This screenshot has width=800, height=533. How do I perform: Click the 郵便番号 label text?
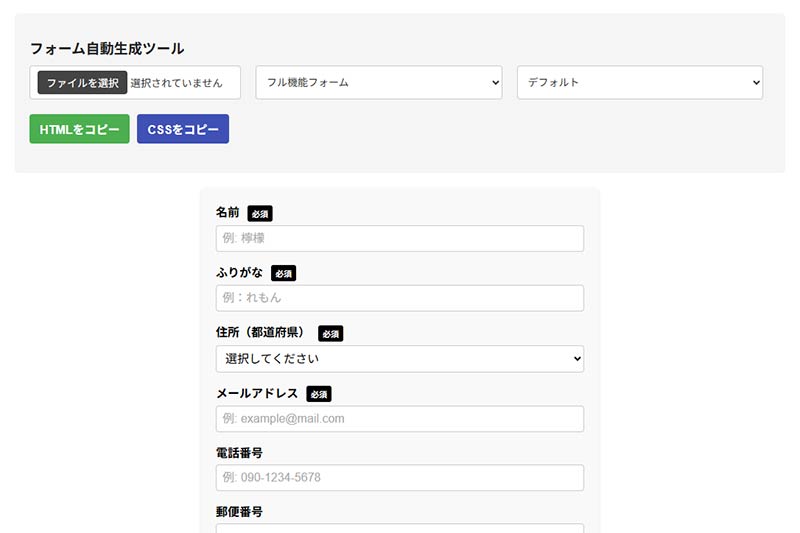click(239, 512)
